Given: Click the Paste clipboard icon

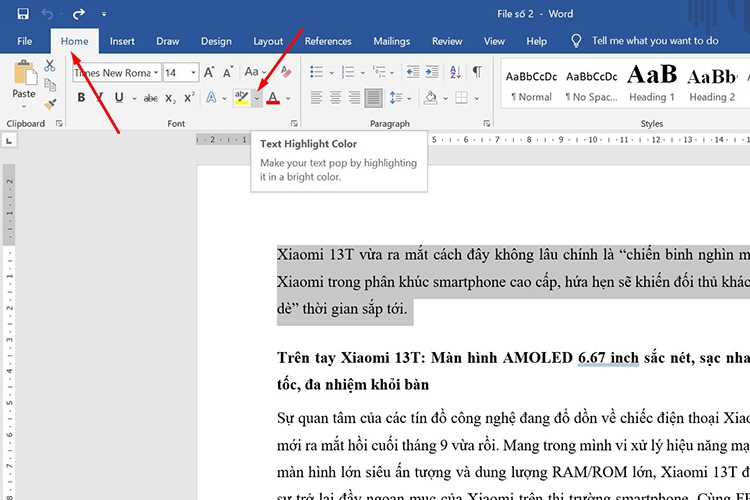Looking at the screenshot, I should [x=24, y=73].
